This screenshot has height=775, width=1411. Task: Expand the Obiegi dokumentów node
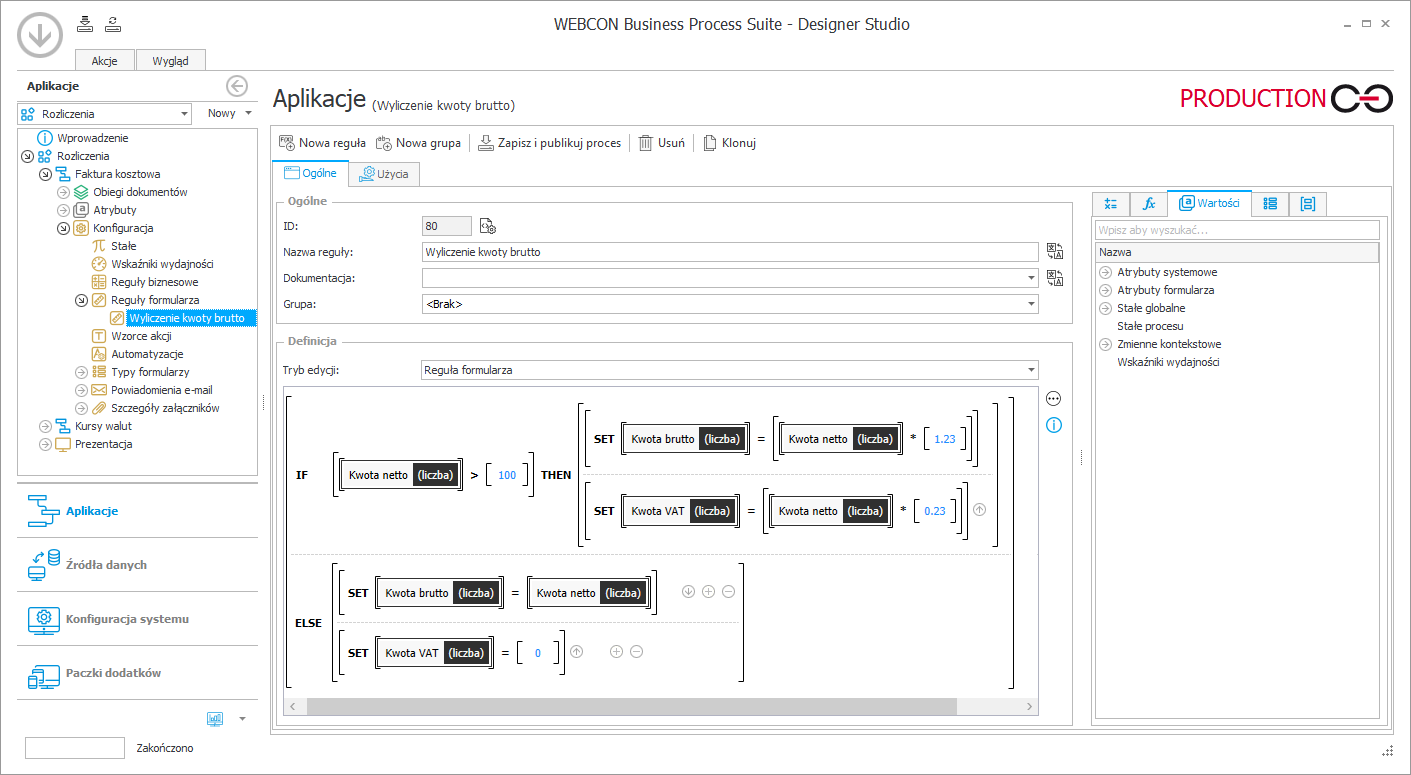(x=62, y=192)
